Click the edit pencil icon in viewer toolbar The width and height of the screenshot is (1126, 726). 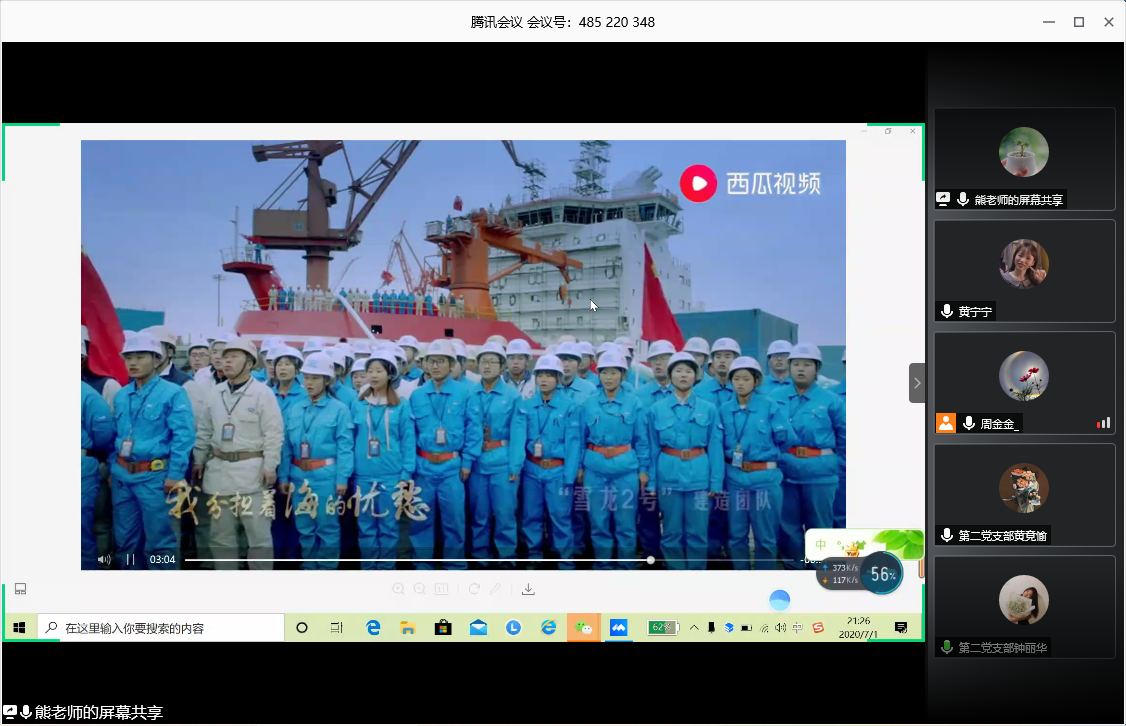click(x=495, y=589)
